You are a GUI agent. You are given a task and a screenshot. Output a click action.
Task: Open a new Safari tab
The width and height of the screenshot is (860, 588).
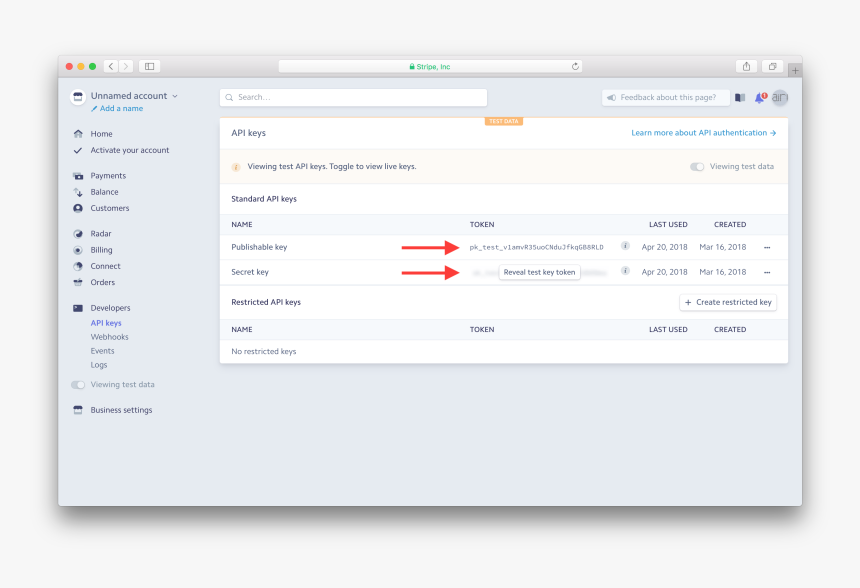(x=795, y=70)
